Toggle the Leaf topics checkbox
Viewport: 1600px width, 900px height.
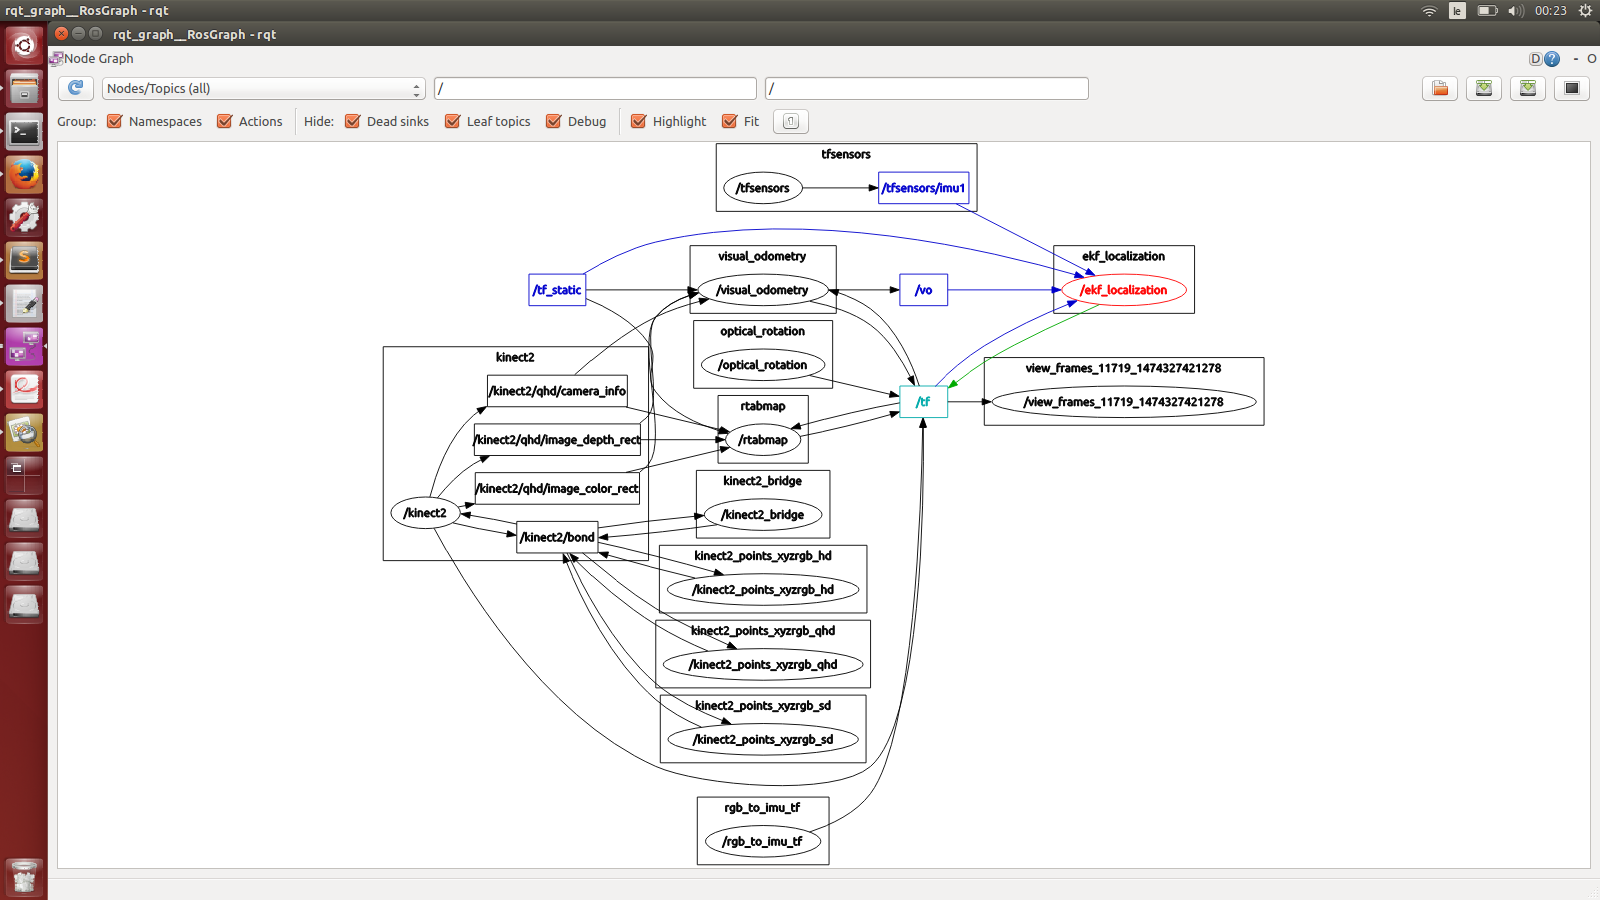point(453,121)
